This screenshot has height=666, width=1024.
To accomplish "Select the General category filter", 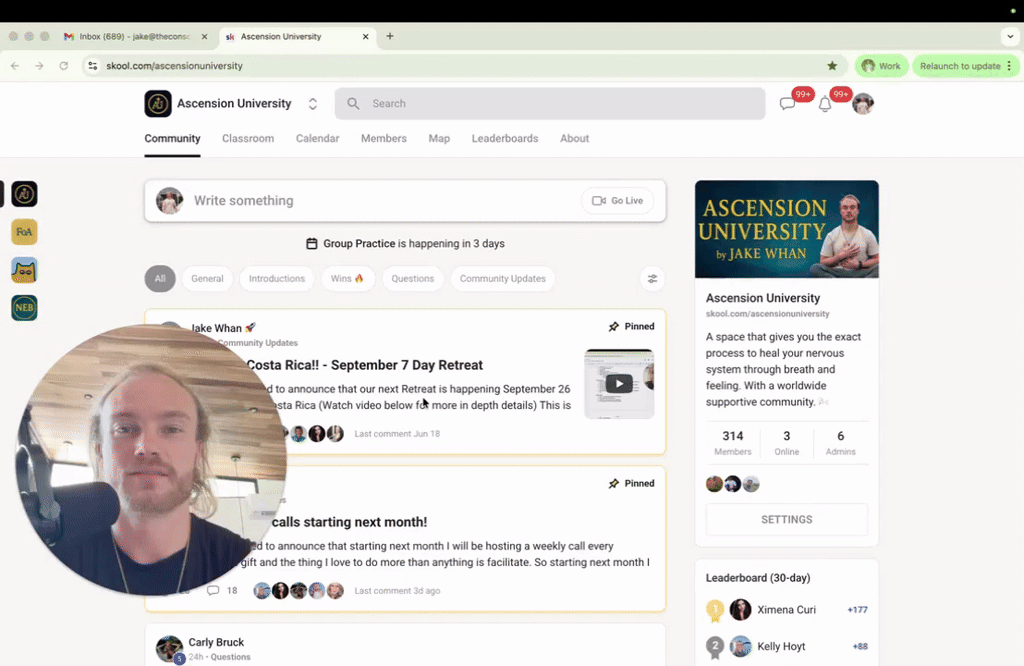I will (x=207, y=279).
